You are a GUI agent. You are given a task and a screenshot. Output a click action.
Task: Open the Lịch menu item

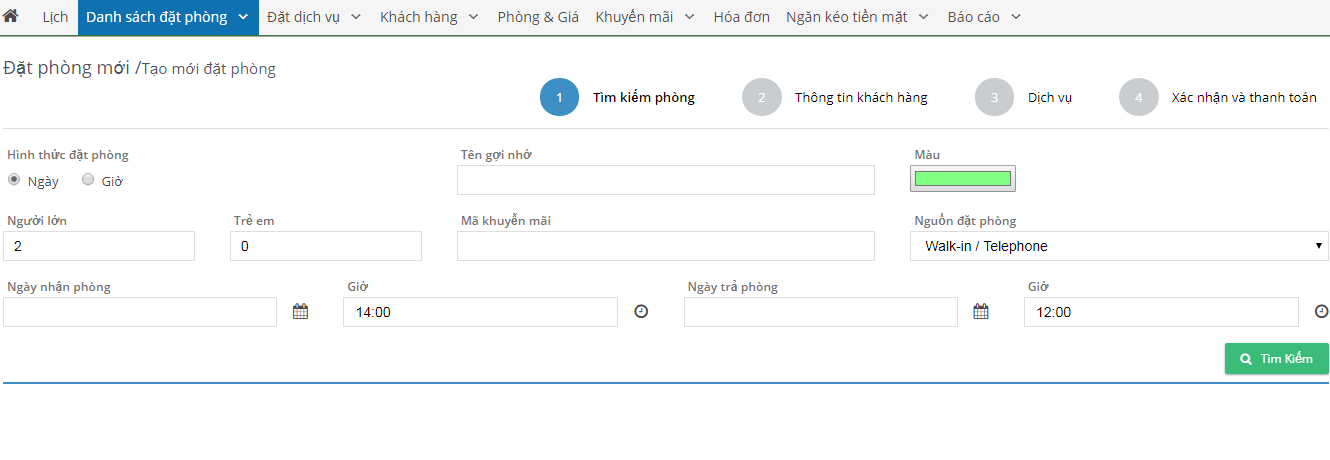pos(55,17)
